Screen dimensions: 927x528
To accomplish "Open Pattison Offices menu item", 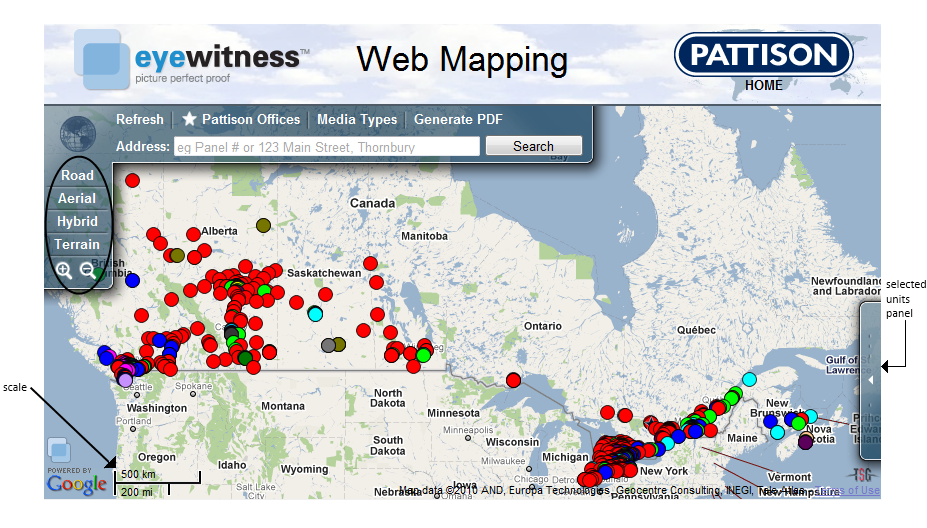I will coord(251,119).
